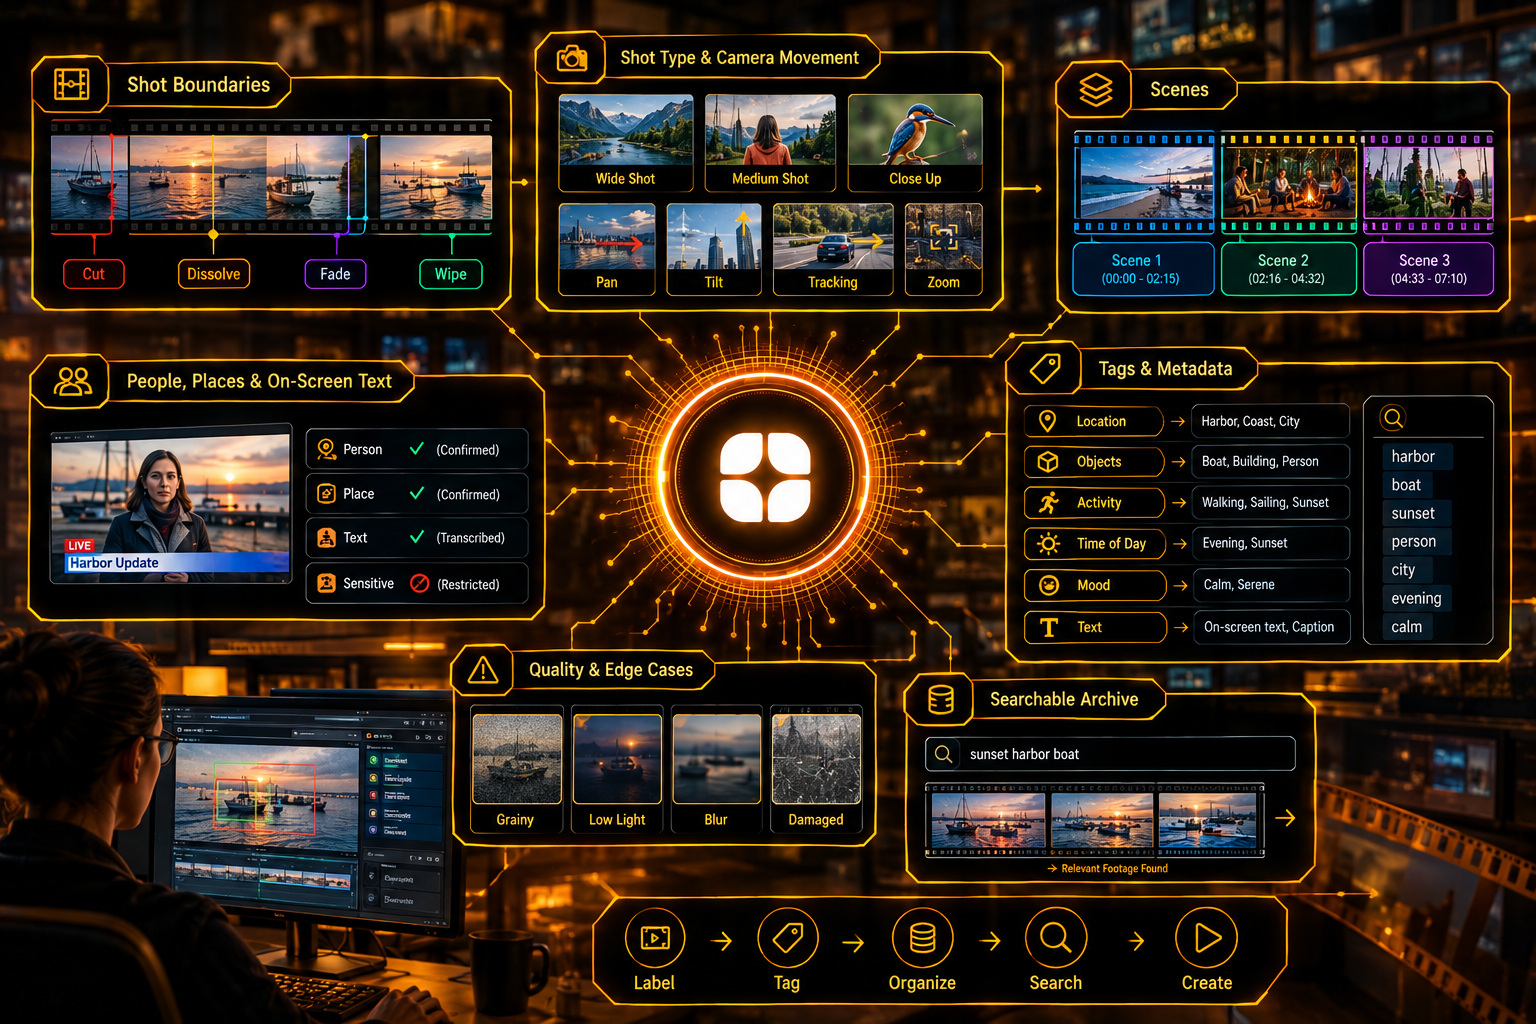Select the Scene 2 (02:16 - 04:32) label
1536x1024 pixels.
coord(1288,268)
